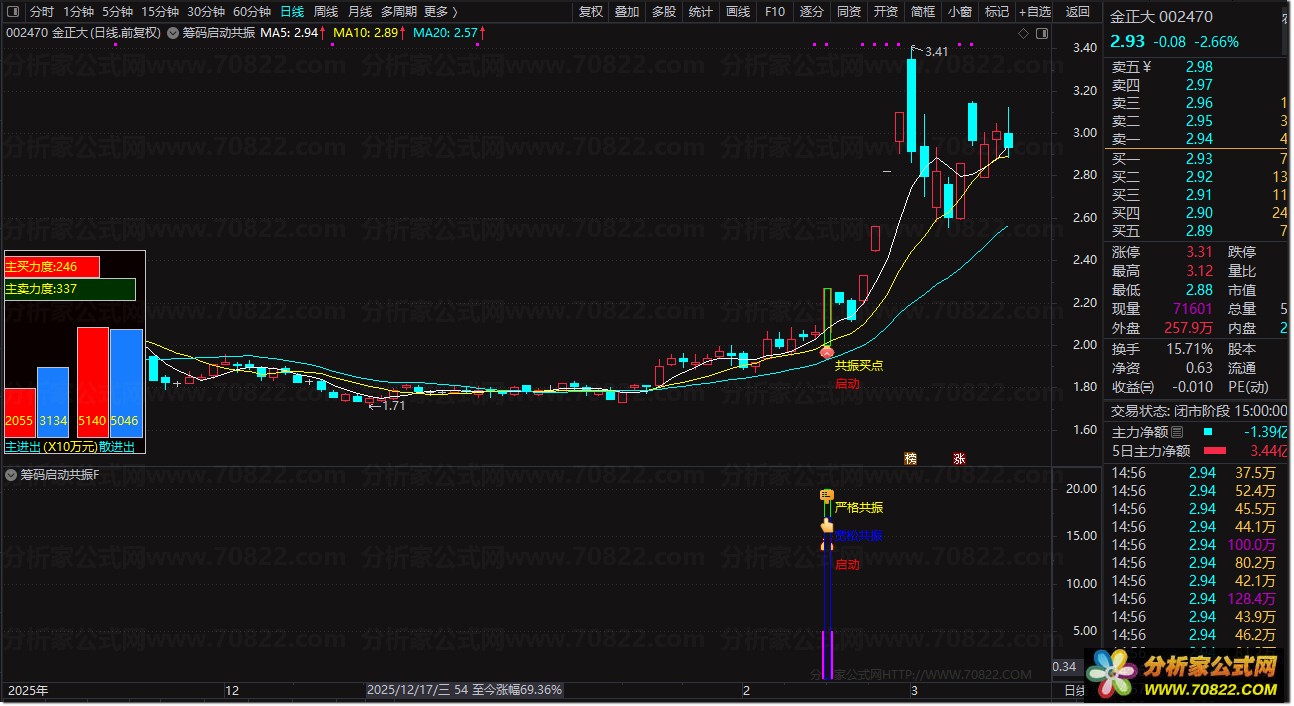Open 逐分 tick details

tap(812, 12)
